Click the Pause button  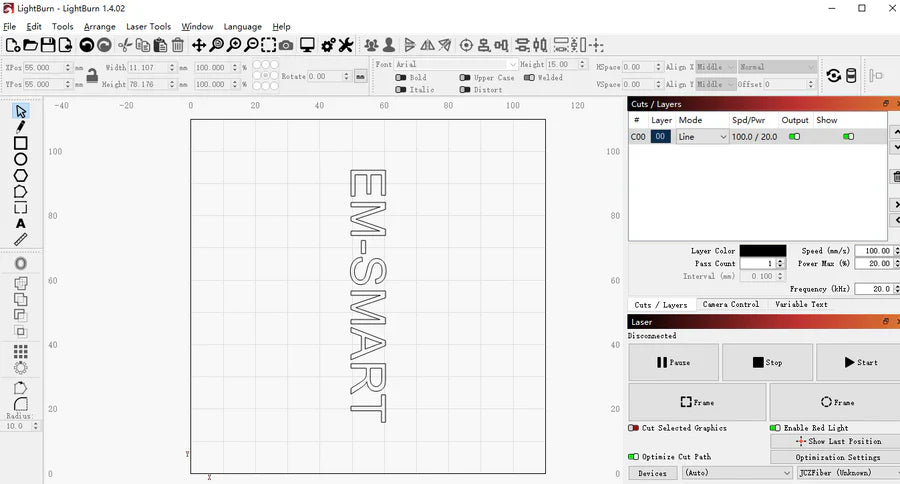coord(673,362)
